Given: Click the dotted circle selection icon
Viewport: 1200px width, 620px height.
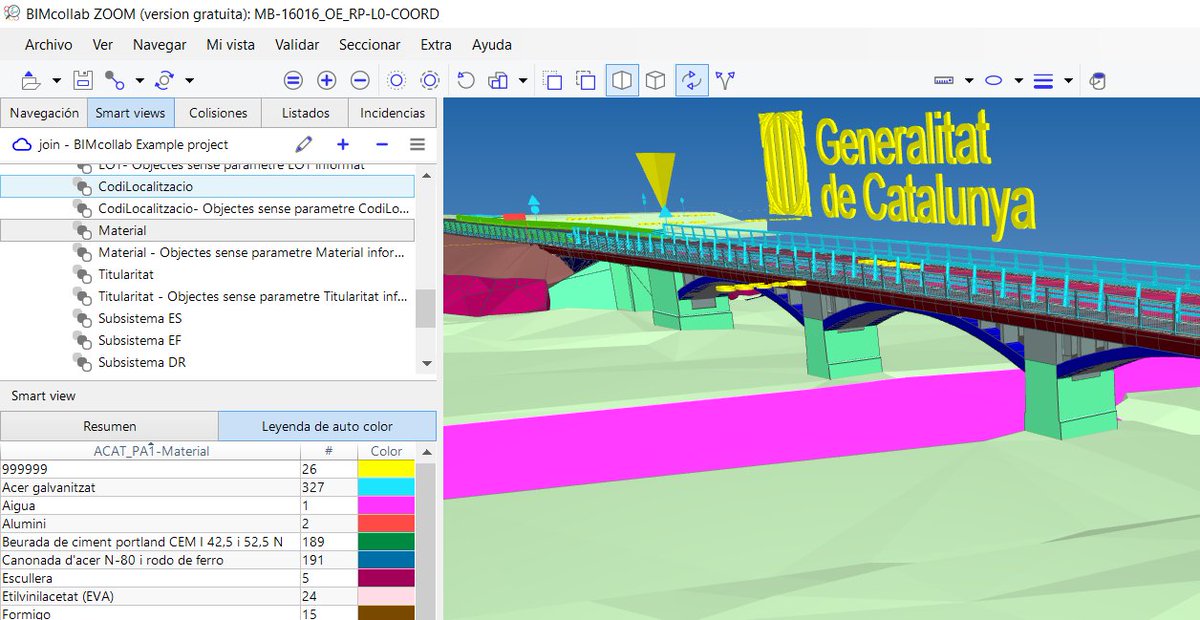Looking at the screenshot, I should tap(397, 80).
